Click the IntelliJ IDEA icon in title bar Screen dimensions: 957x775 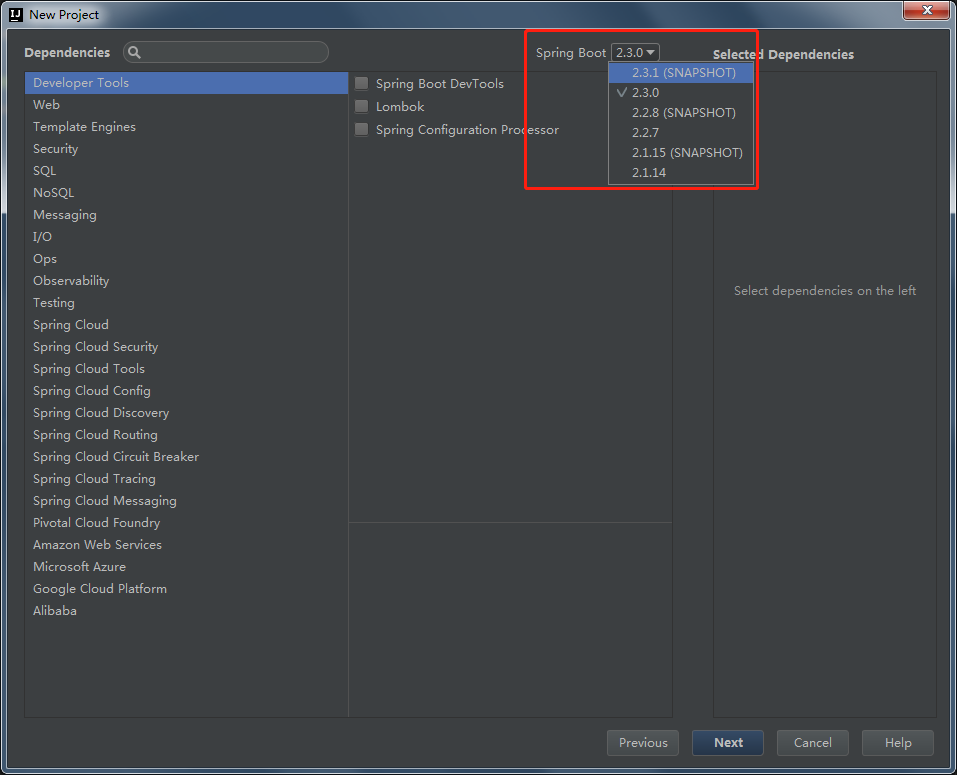coord(13,14)
